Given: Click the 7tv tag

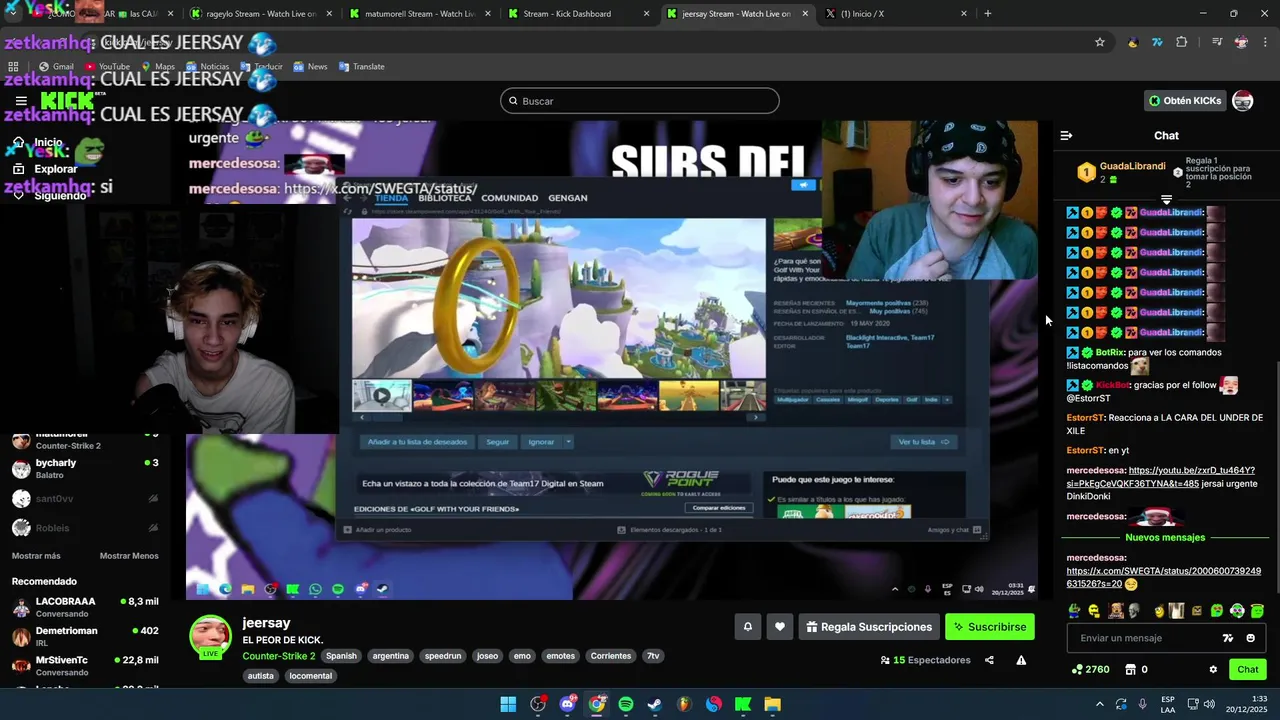Looking at the screenshot, I should [x=653, y=656].
